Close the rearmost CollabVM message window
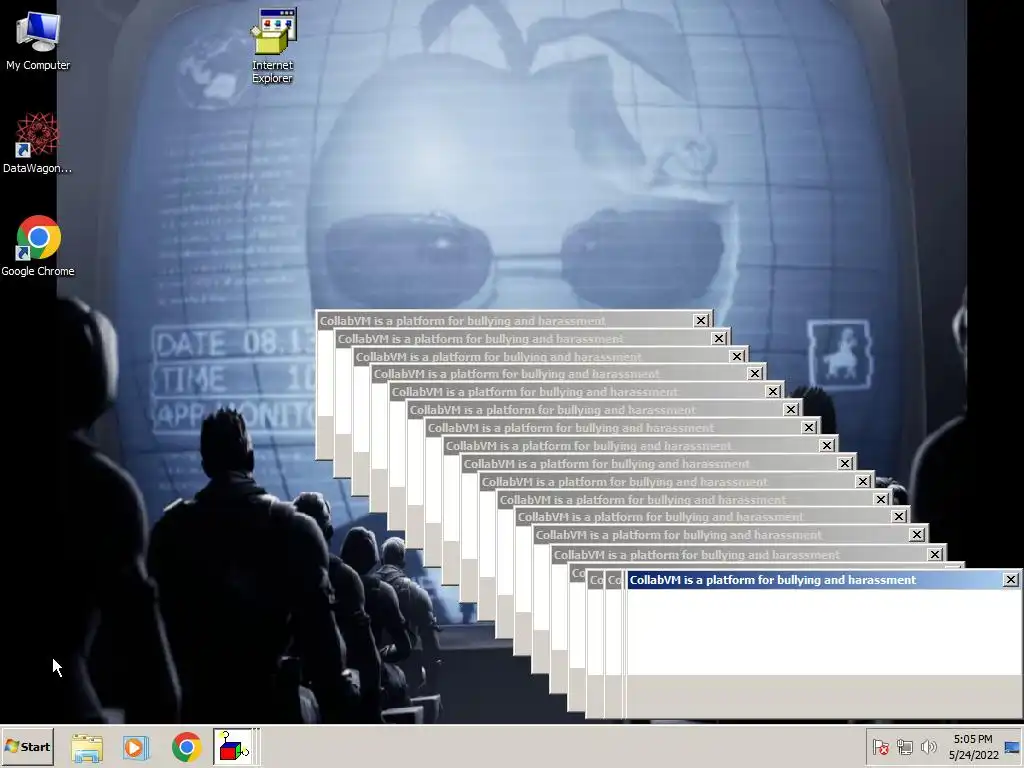 point(701,321)
